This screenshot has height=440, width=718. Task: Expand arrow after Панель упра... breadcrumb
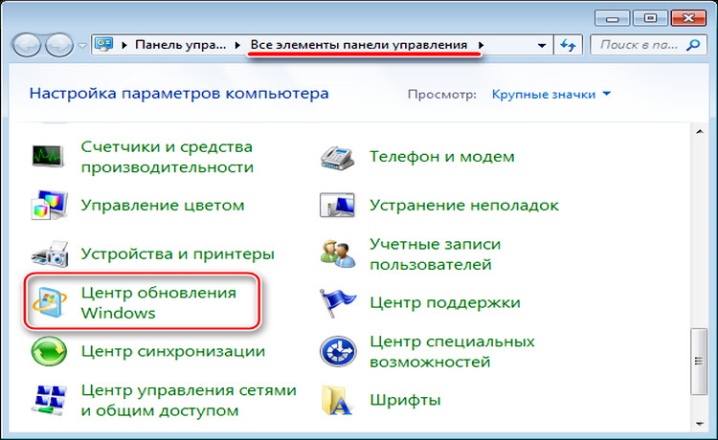pyautogui.click(x=237, y=45)
